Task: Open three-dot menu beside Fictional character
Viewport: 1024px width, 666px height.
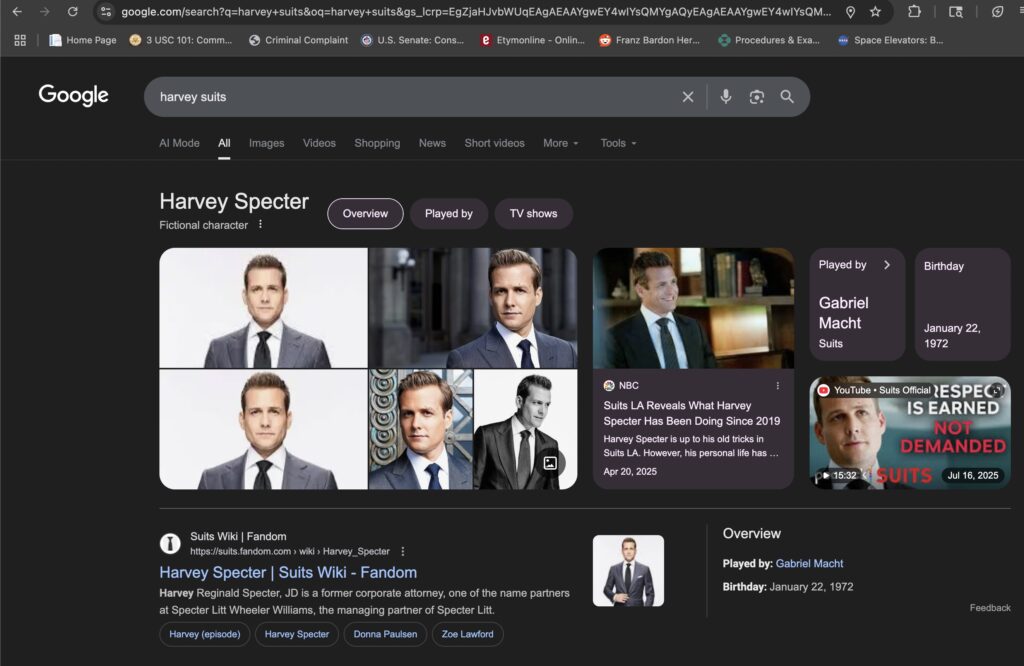Action: (x=261, y=225)
